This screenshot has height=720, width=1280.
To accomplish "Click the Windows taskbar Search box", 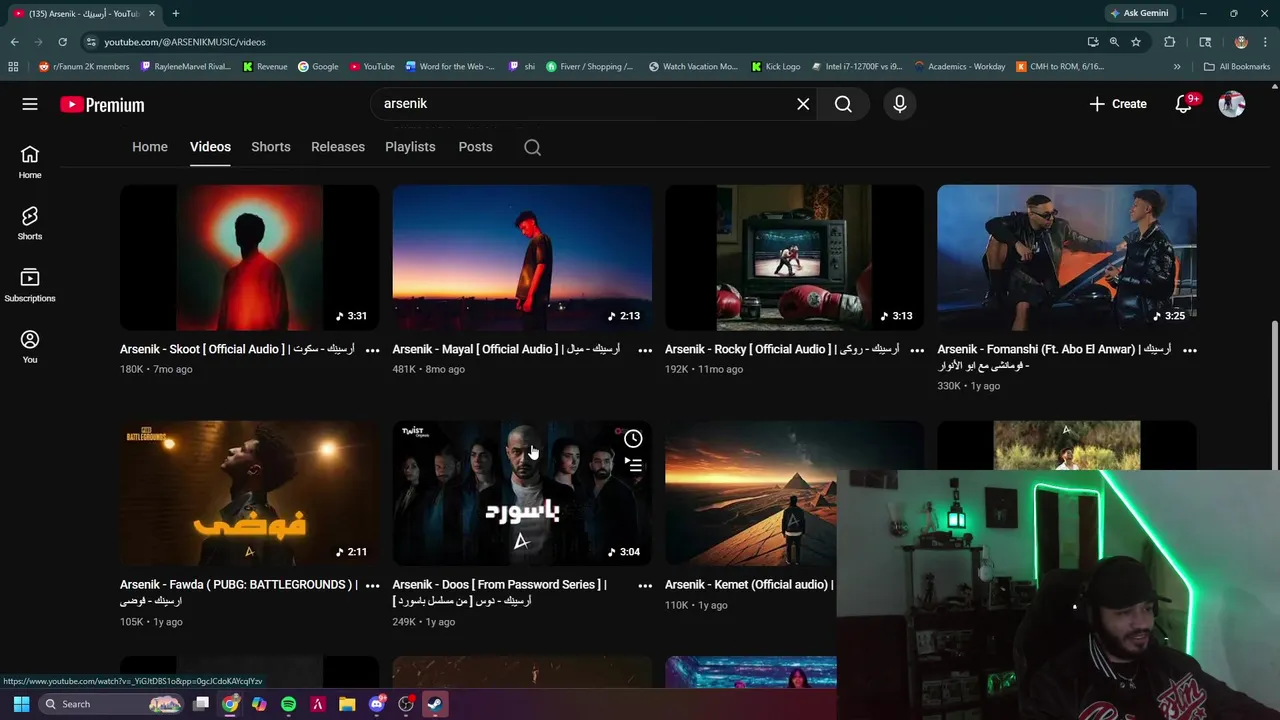I will click(112, 704).
